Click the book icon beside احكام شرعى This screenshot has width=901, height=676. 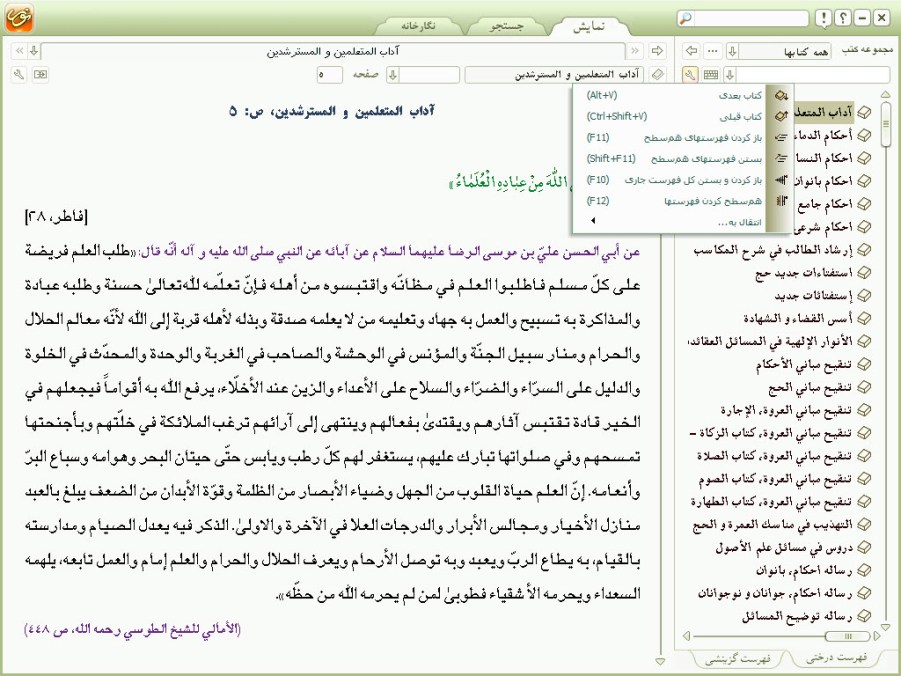pos(864,227)
